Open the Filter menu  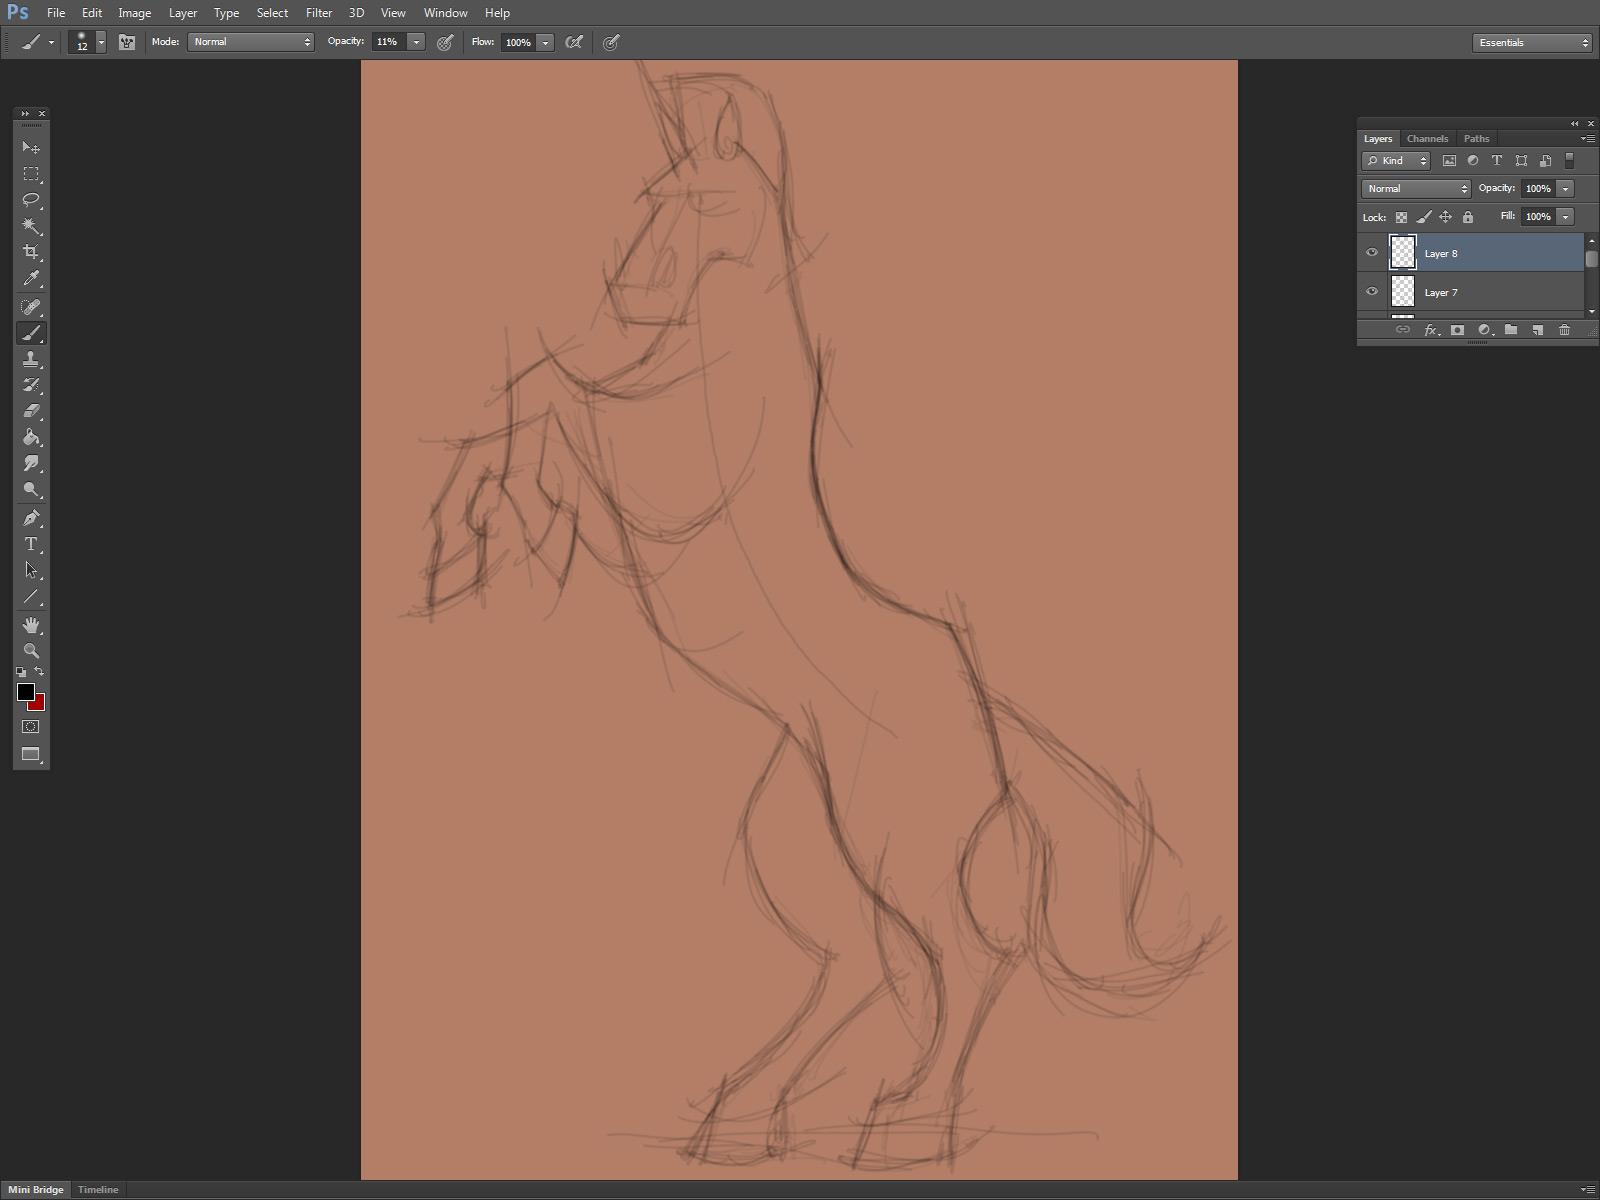click(x=319, y=13)
